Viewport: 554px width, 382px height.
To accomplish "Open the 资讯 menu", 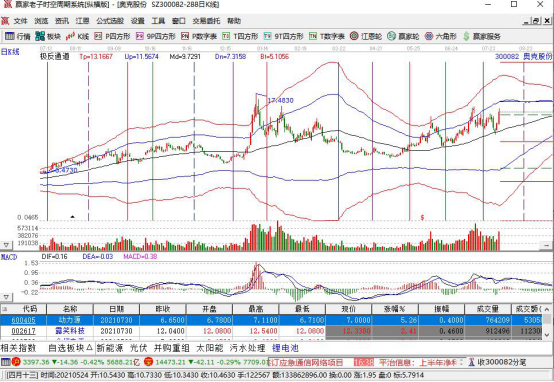I will point(62,21).
